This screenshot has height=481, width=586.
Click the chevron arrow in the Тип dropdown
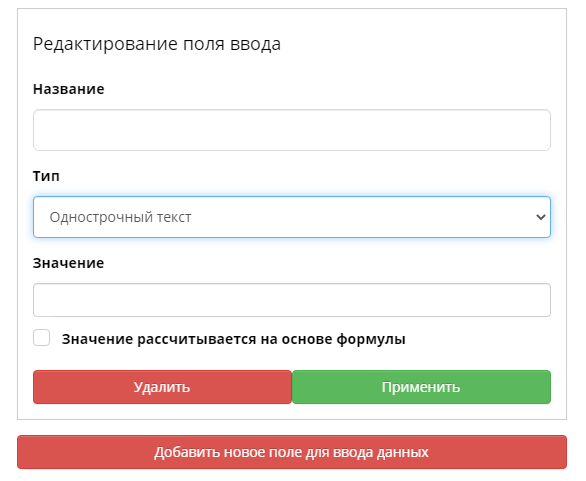tap(540, 217)
